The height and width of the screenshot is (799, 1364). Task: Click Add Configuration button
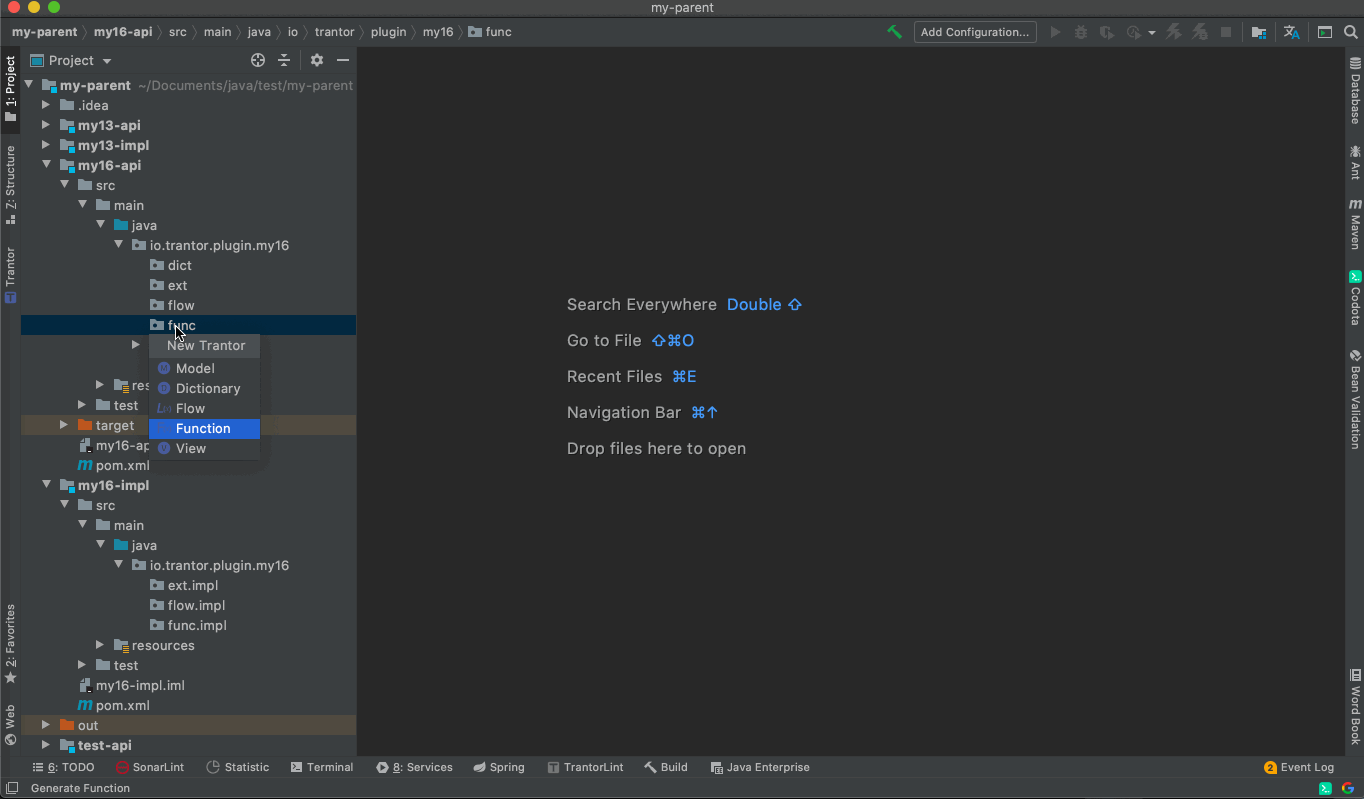(x=974, y=32)
